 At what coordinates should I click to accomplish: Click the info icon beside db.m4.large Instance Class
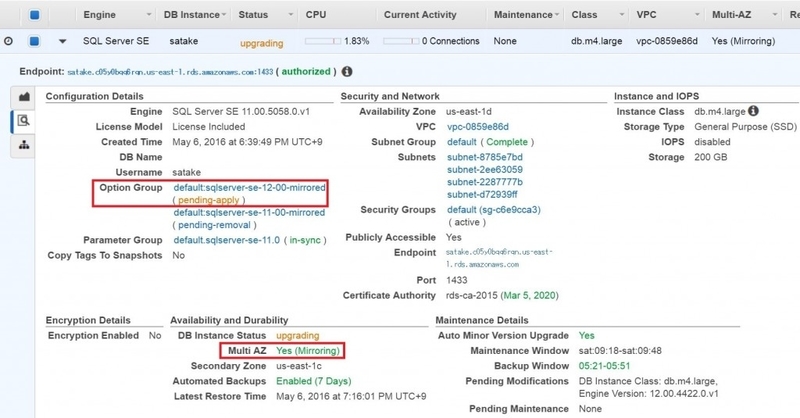(x=753, y=111)
